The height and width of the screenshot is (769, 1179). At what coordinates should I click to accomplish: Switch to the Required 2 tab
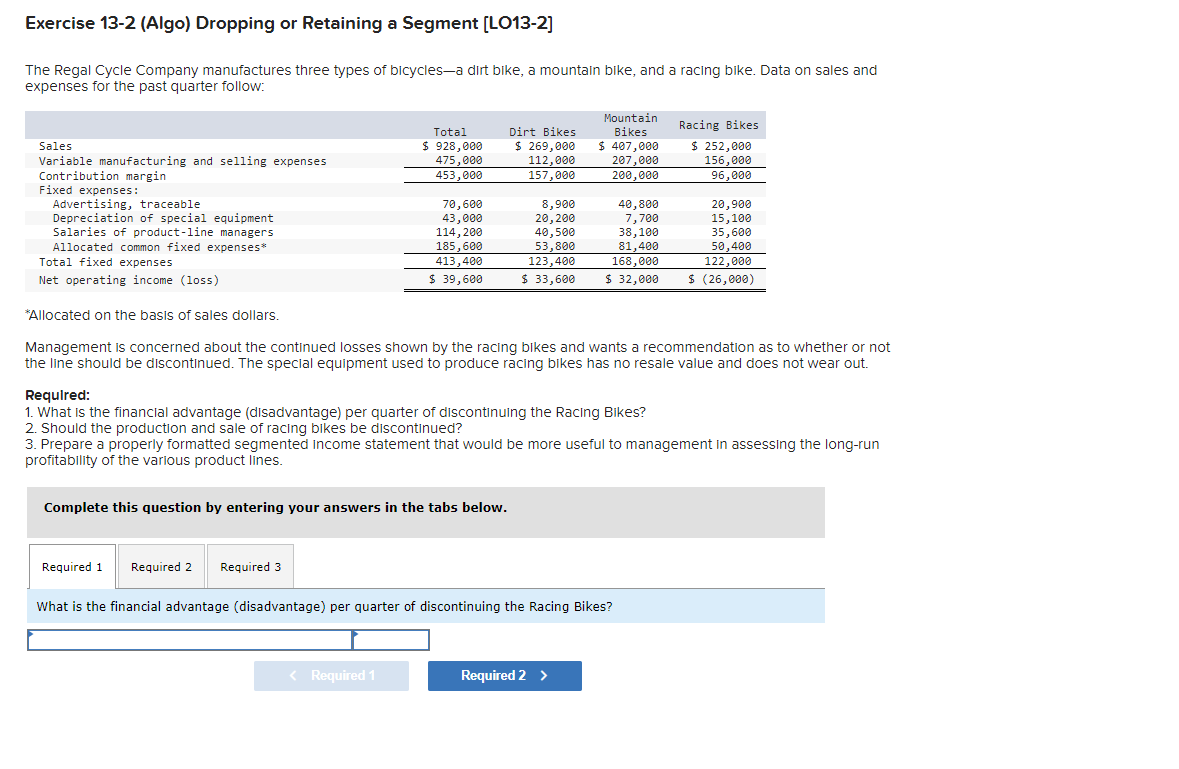click(x=160, y=566)
